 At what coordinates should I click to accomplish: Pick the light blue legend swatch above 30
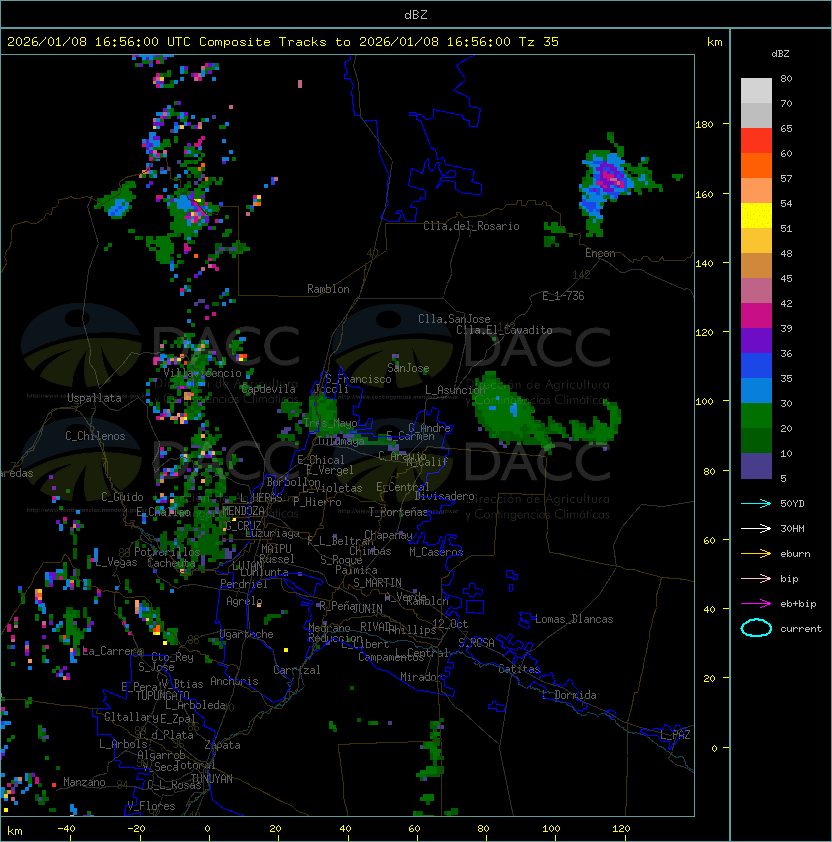point(756,390)
